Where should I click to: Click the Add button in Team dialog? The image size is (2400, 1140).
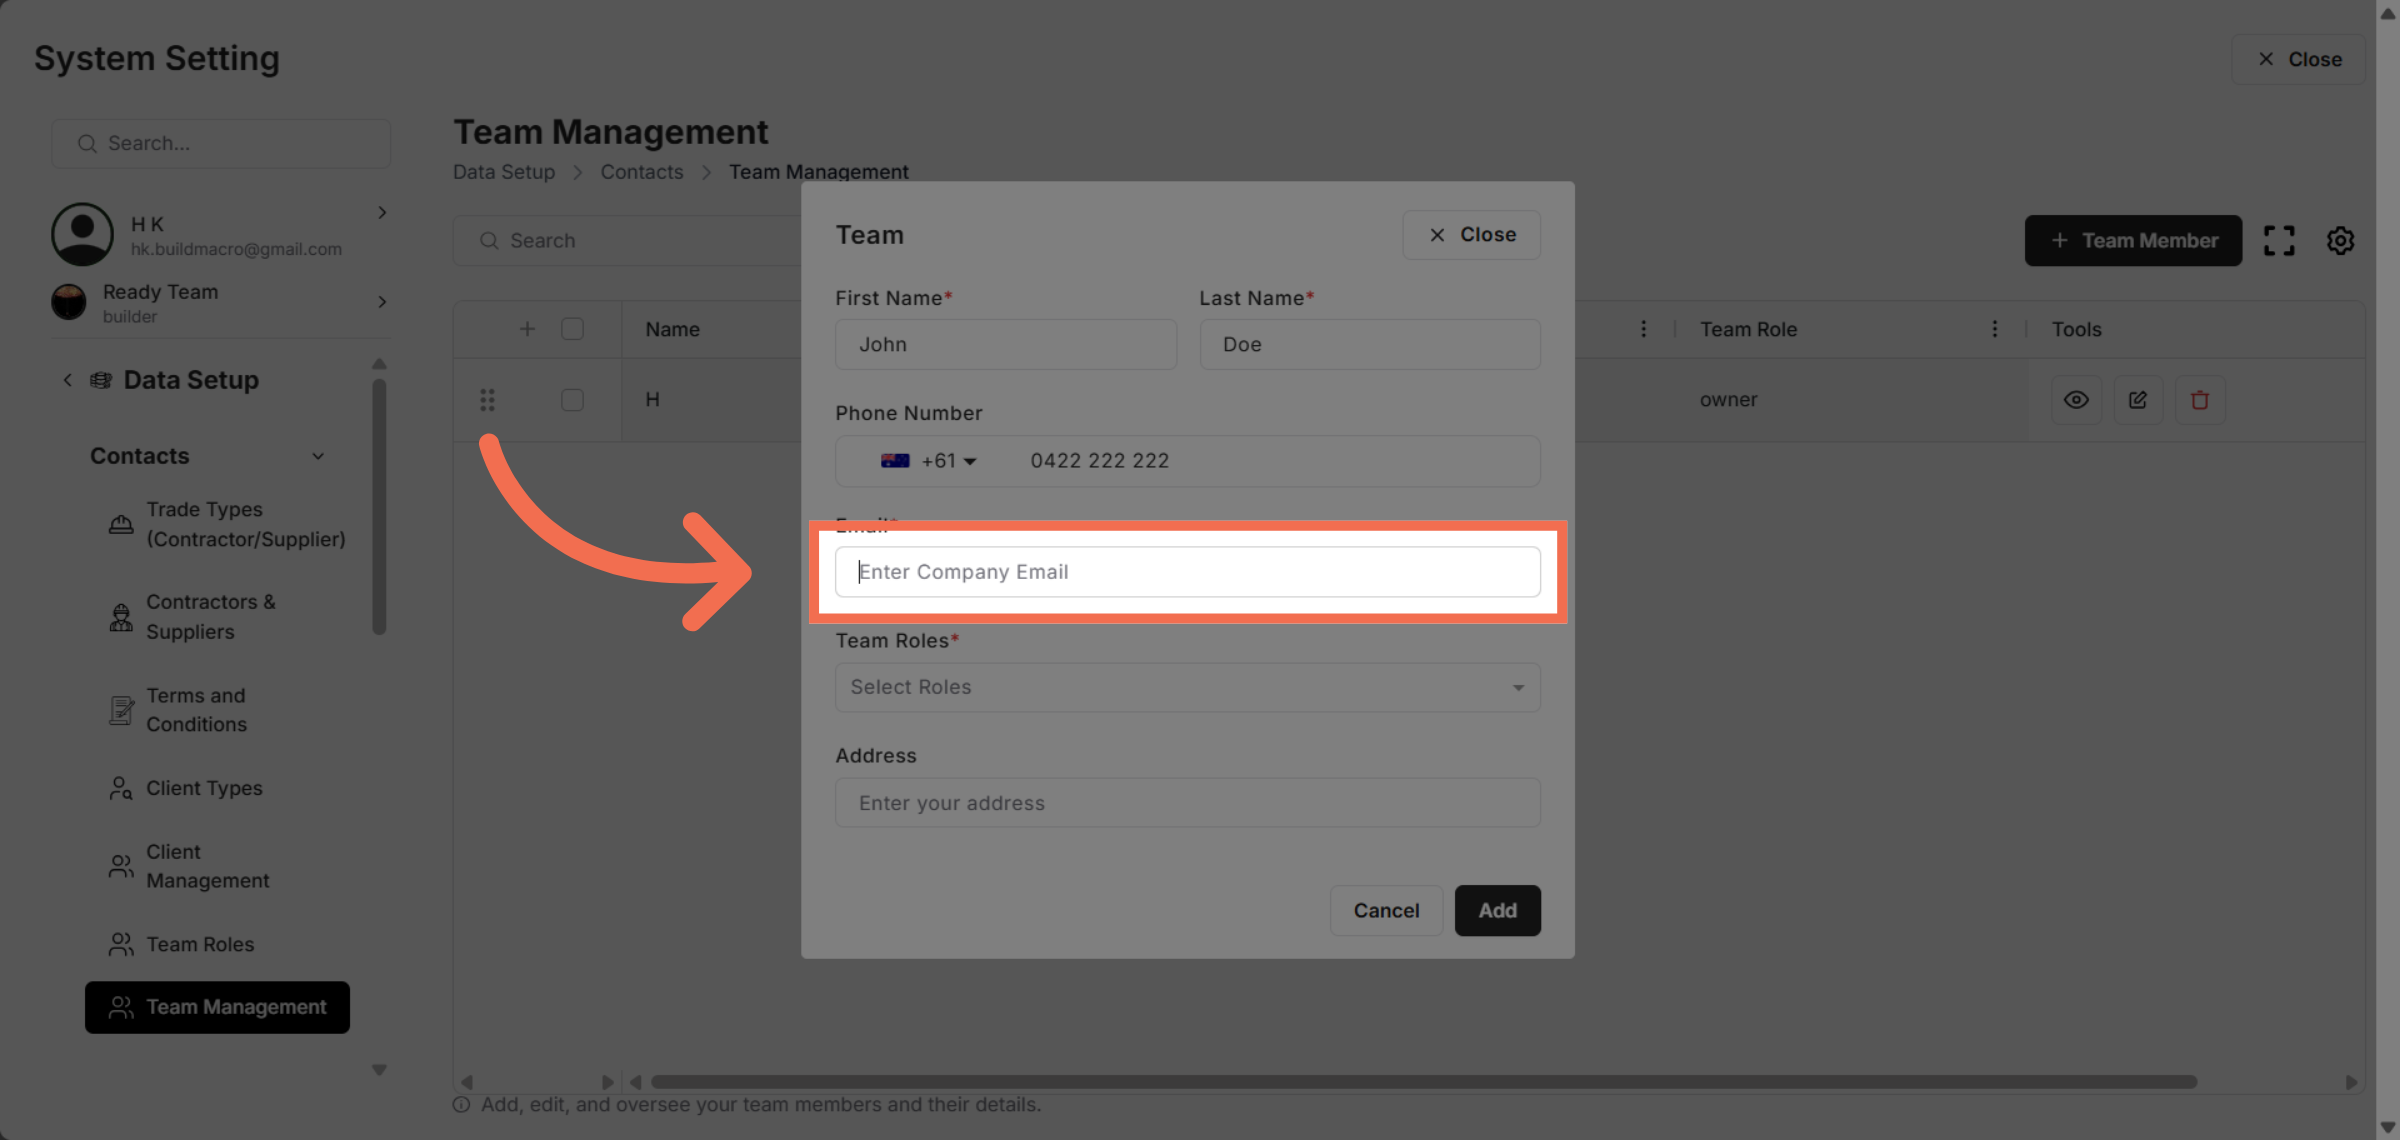point(1497,910)
